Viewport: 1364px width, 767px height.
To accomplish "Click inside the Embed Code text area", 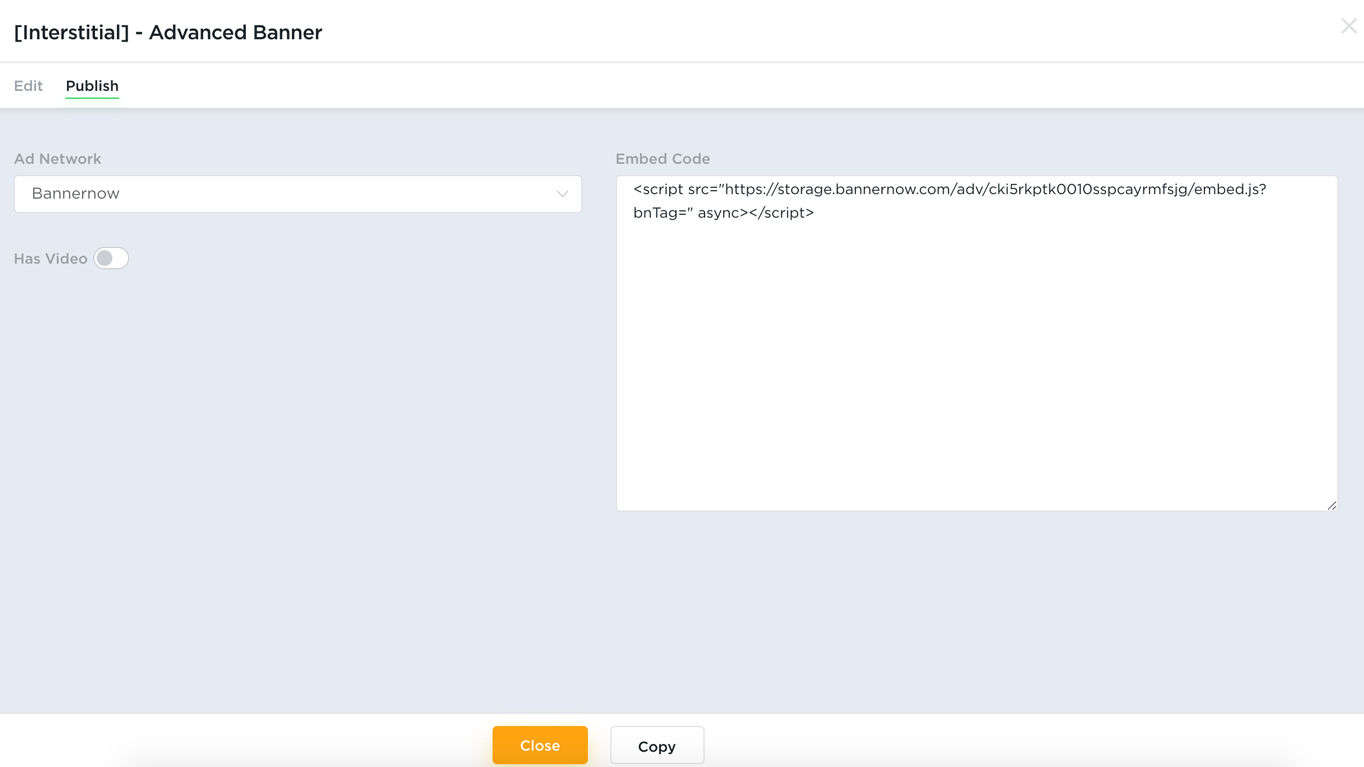I will tap(977, 343).
